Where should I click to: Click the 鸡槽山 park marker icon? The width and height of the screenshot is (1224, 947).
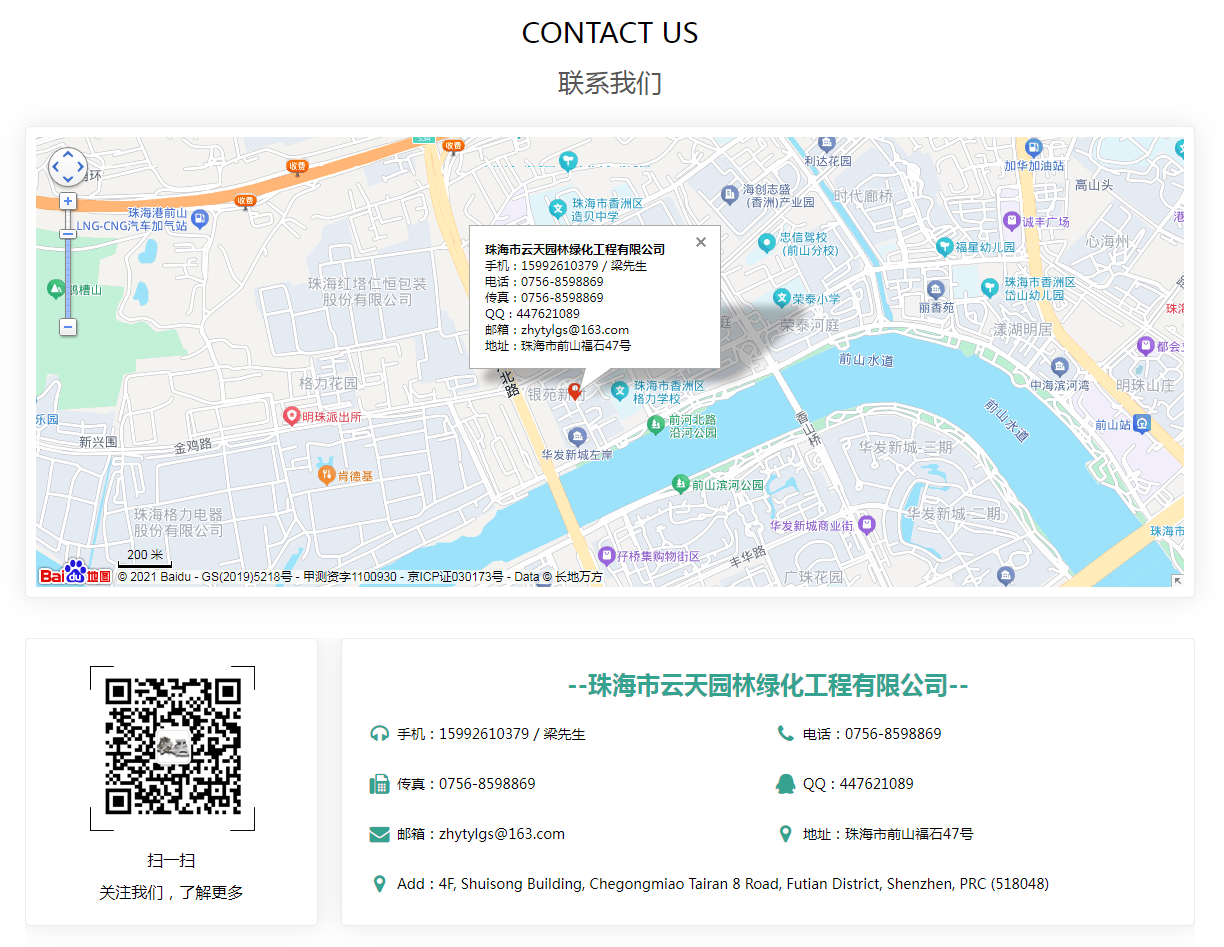click(55, 289)
